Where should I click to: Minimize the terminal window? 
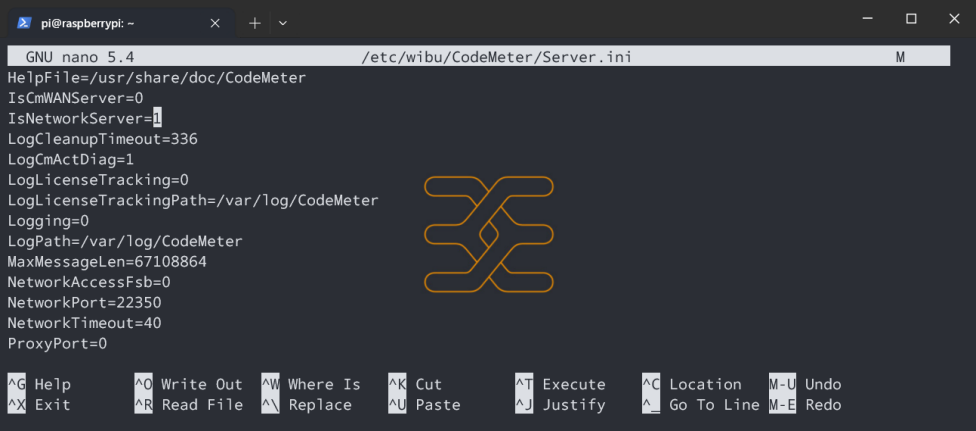click(868, 19)
